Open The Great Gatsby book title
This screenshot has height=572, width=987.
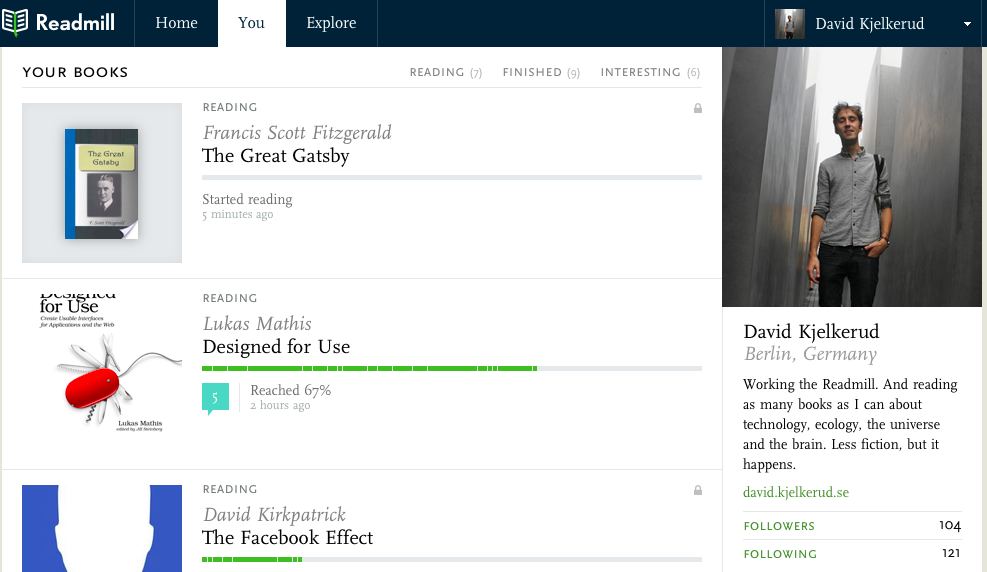[276, 155]
